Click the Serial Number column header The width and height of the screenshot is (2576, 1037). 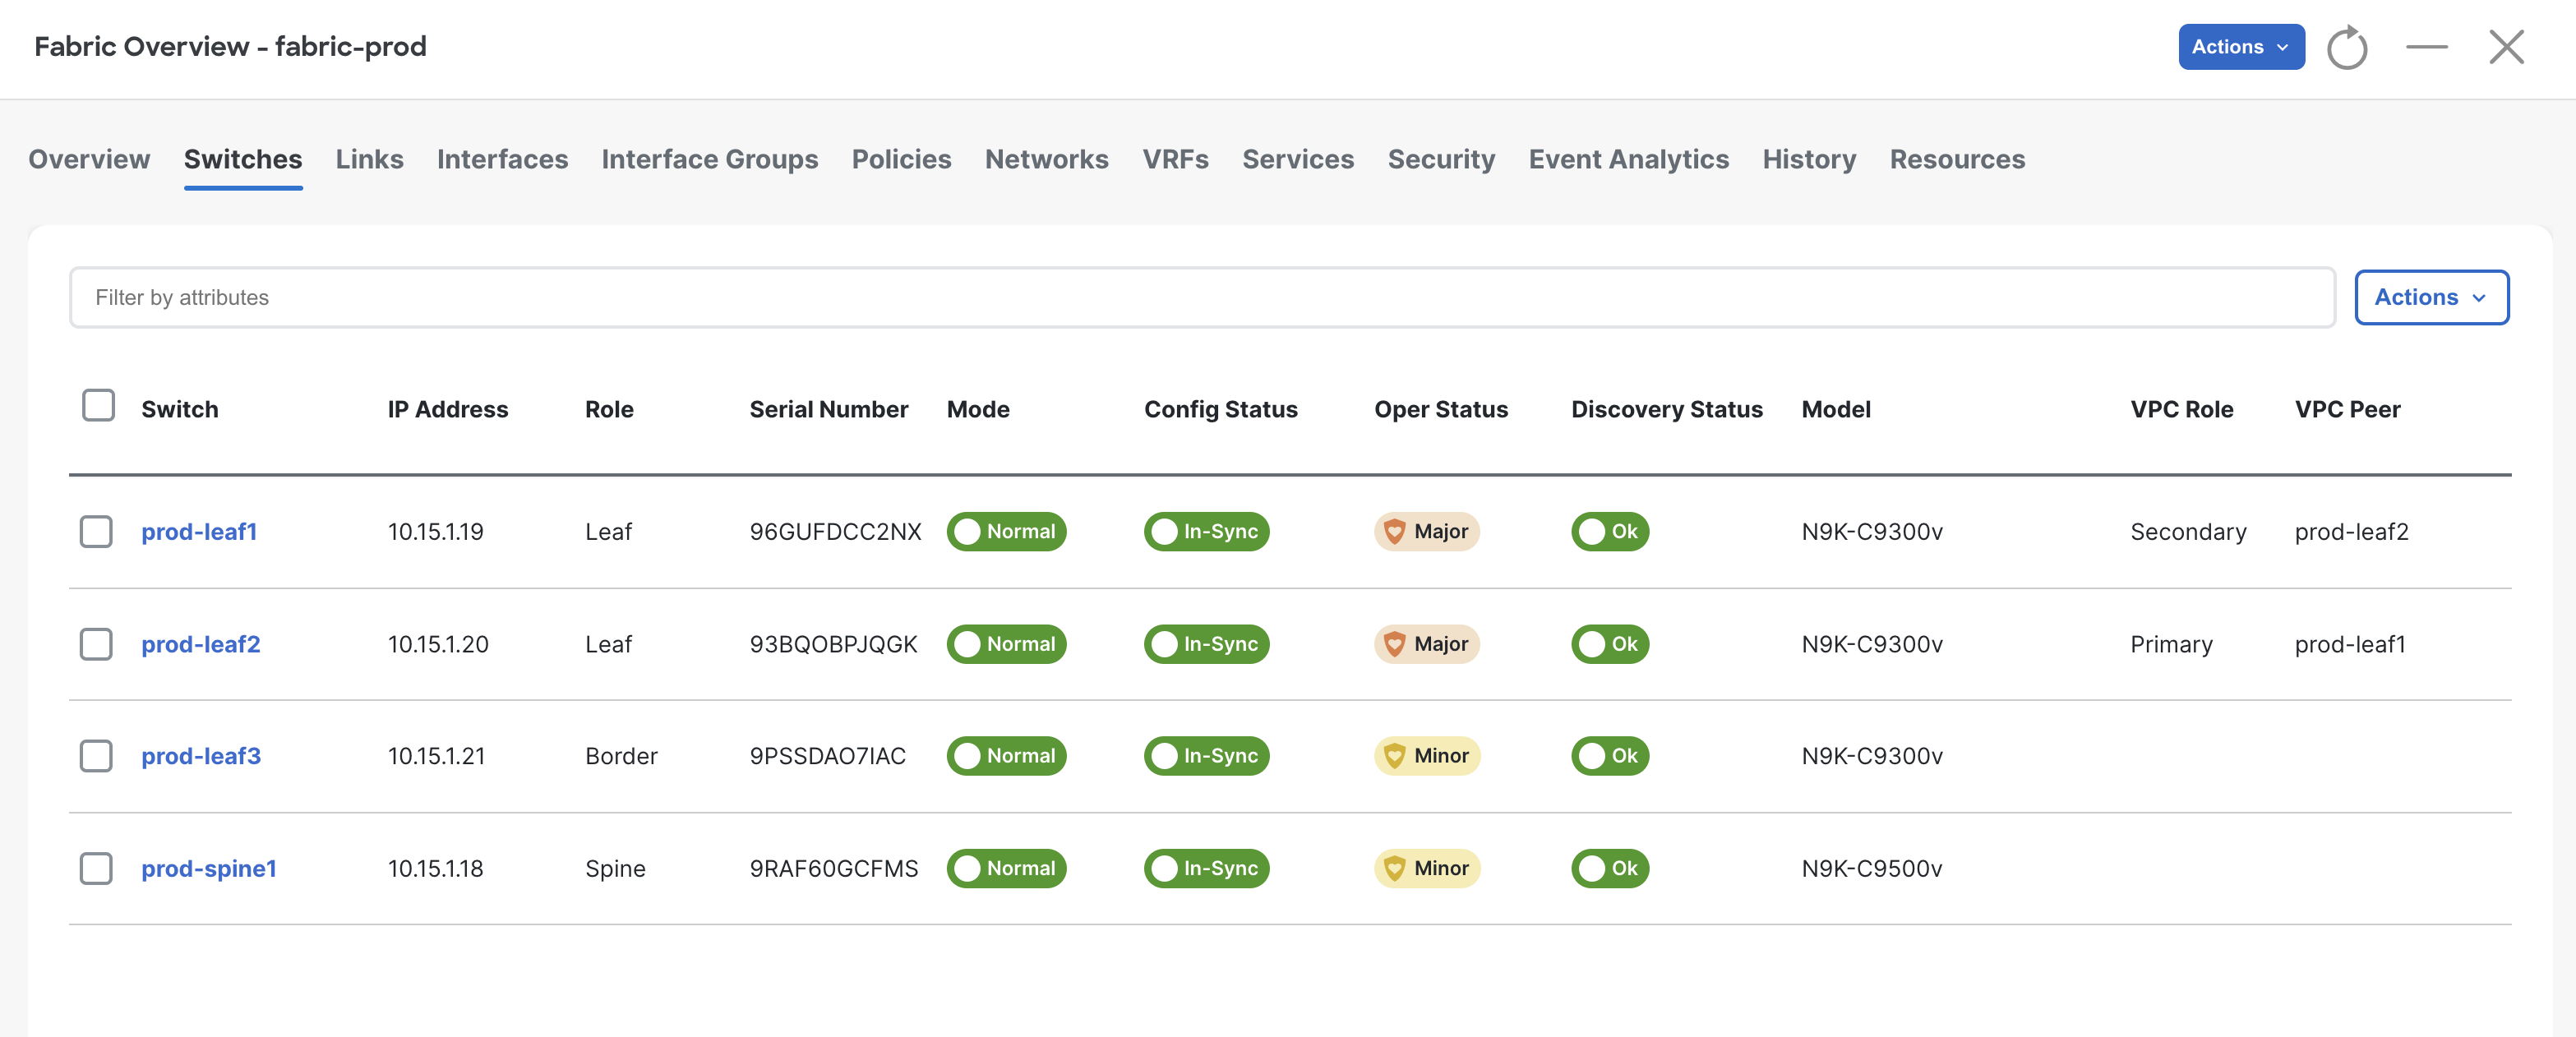coord(828,409)
